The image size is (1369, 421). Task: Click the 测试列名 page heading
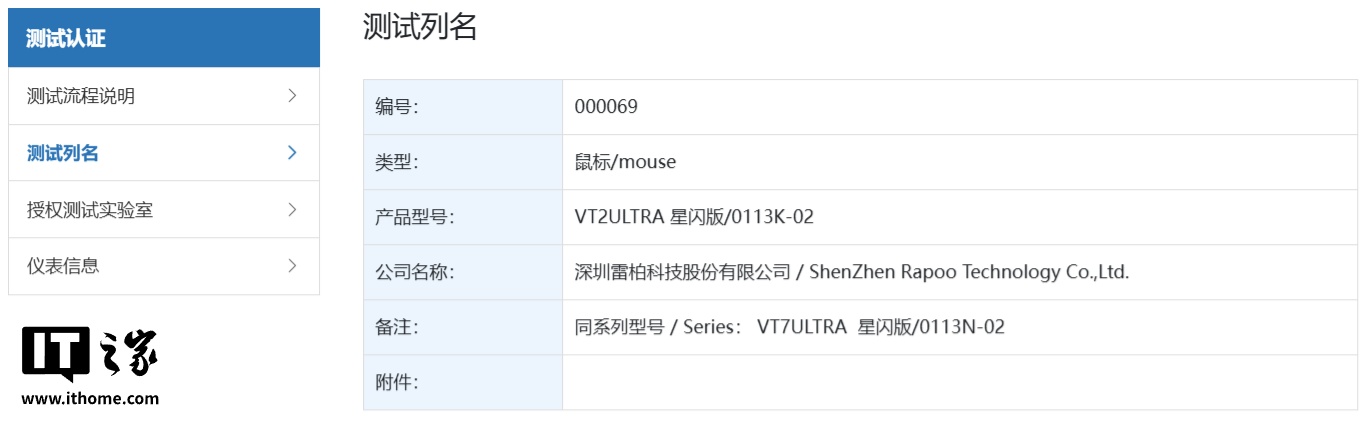point(420,27)
